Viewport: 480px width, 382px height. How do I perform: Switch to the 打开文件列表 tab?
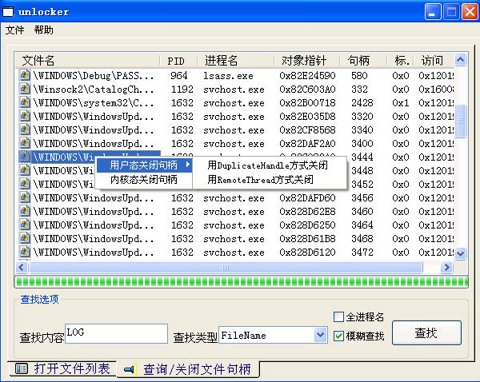[x=63, y=368]
